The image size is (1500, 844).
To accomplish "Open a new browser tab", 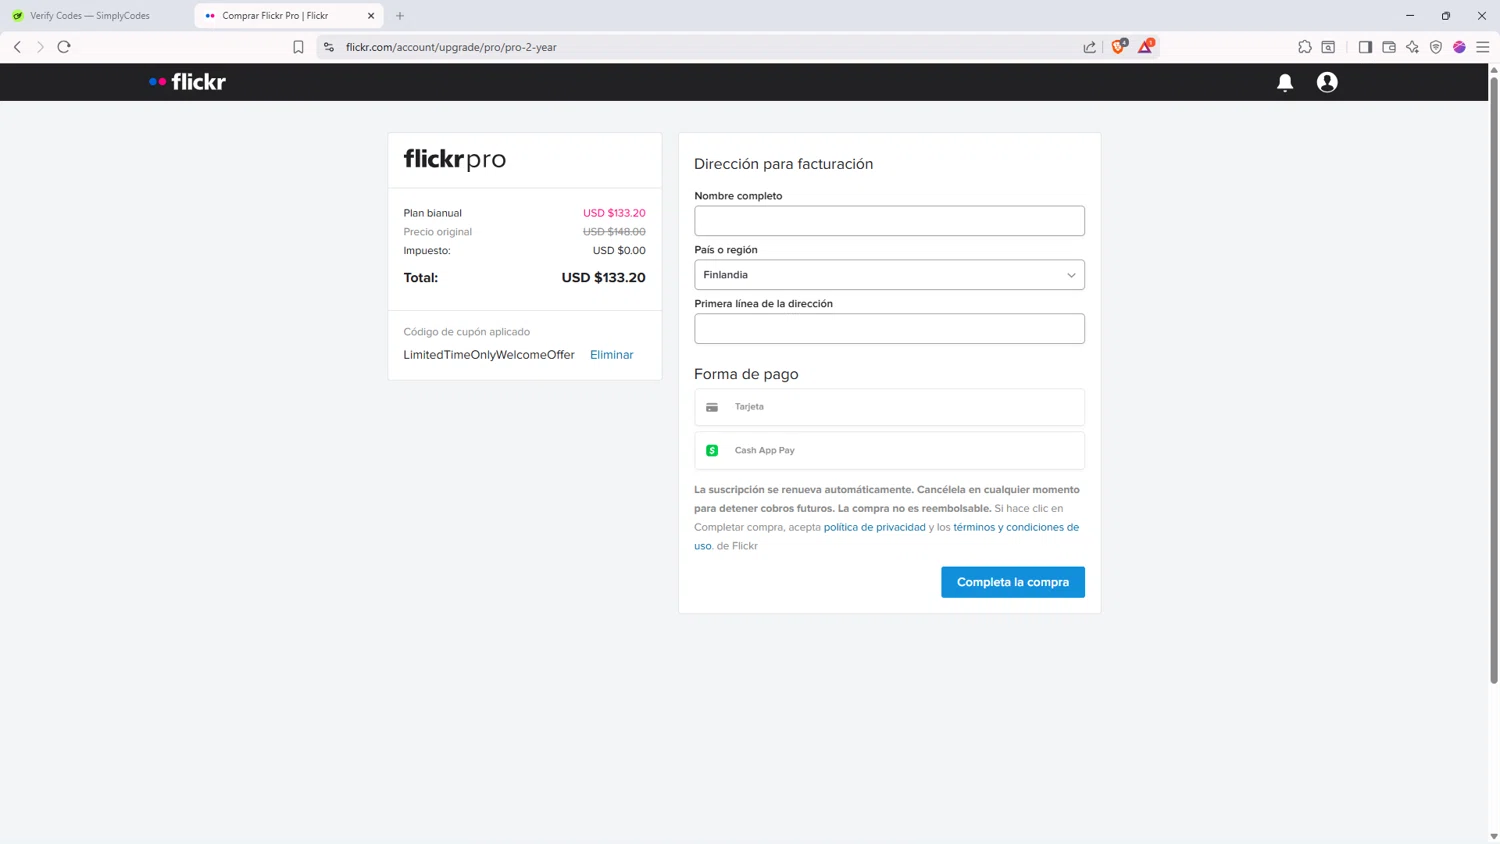I will (x=400, y=16).
